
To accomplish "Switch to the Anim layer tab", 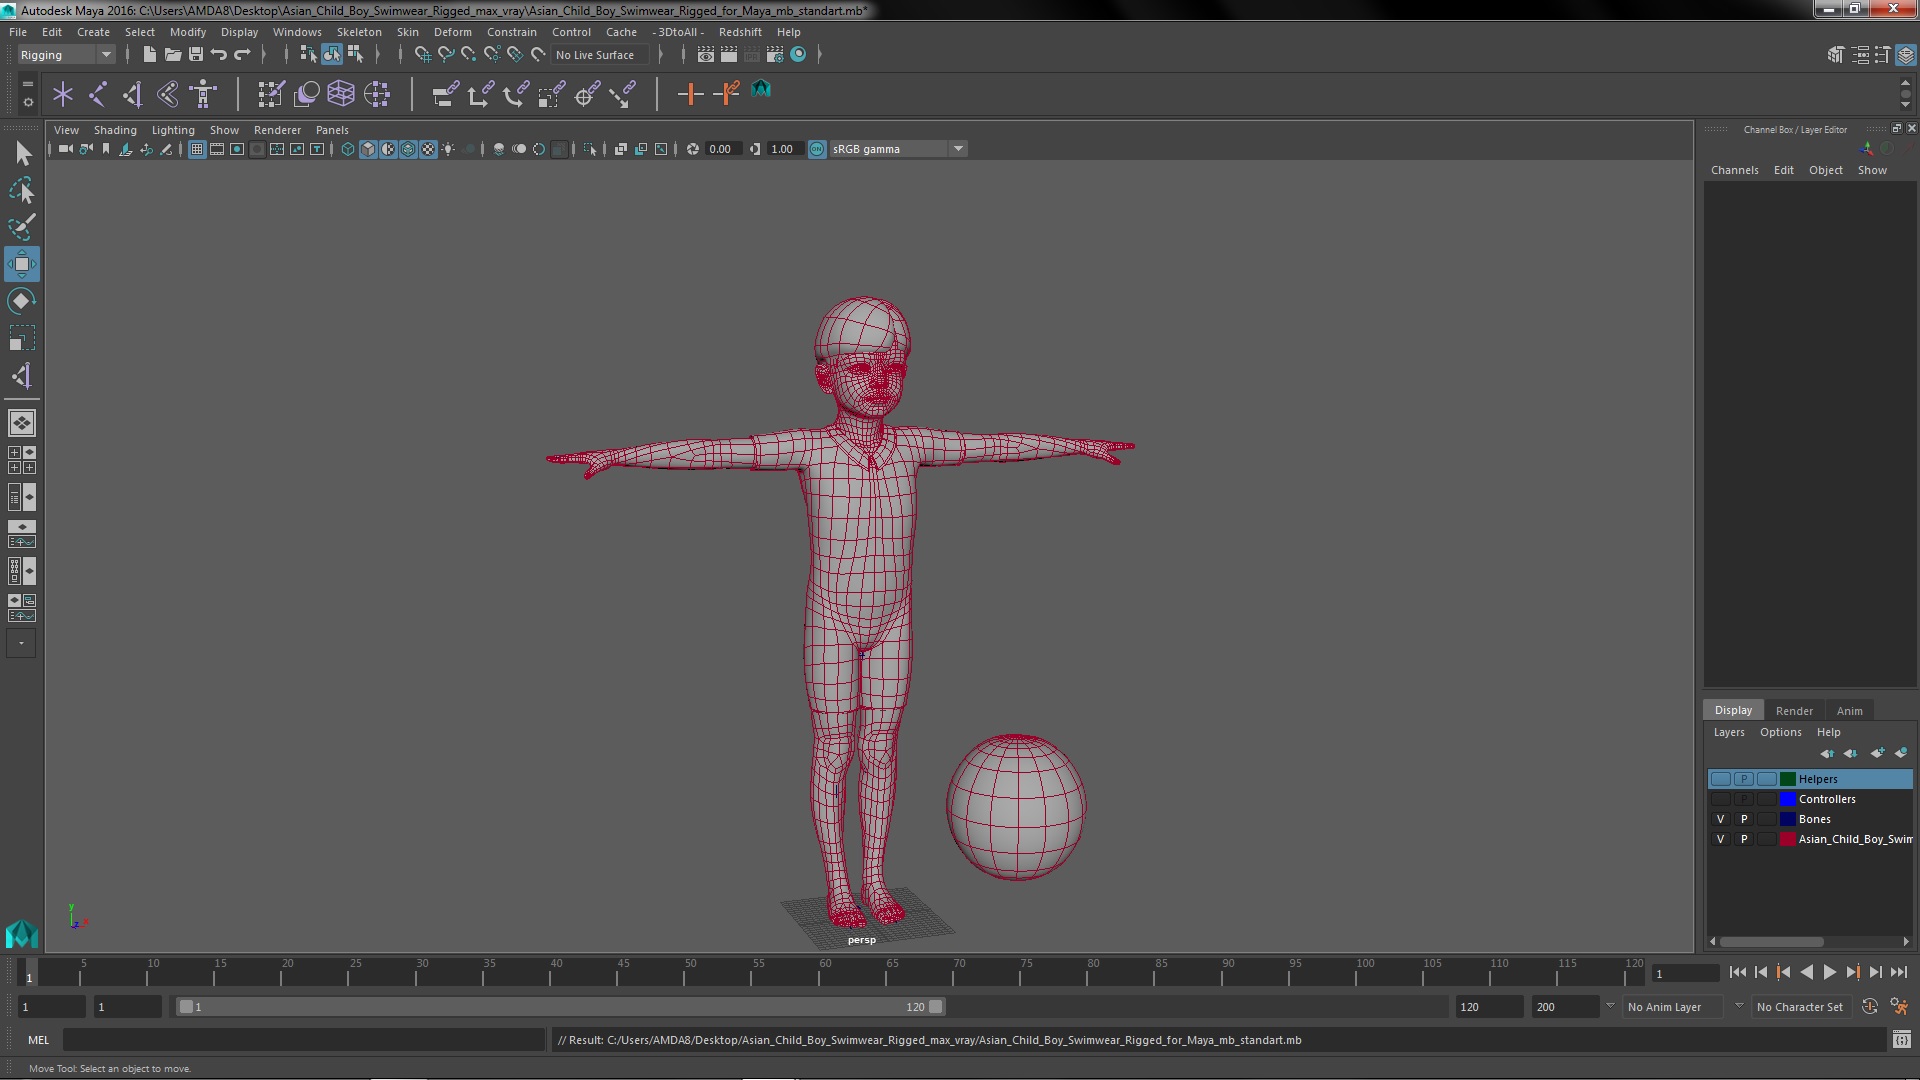I will coord(1849,711).
